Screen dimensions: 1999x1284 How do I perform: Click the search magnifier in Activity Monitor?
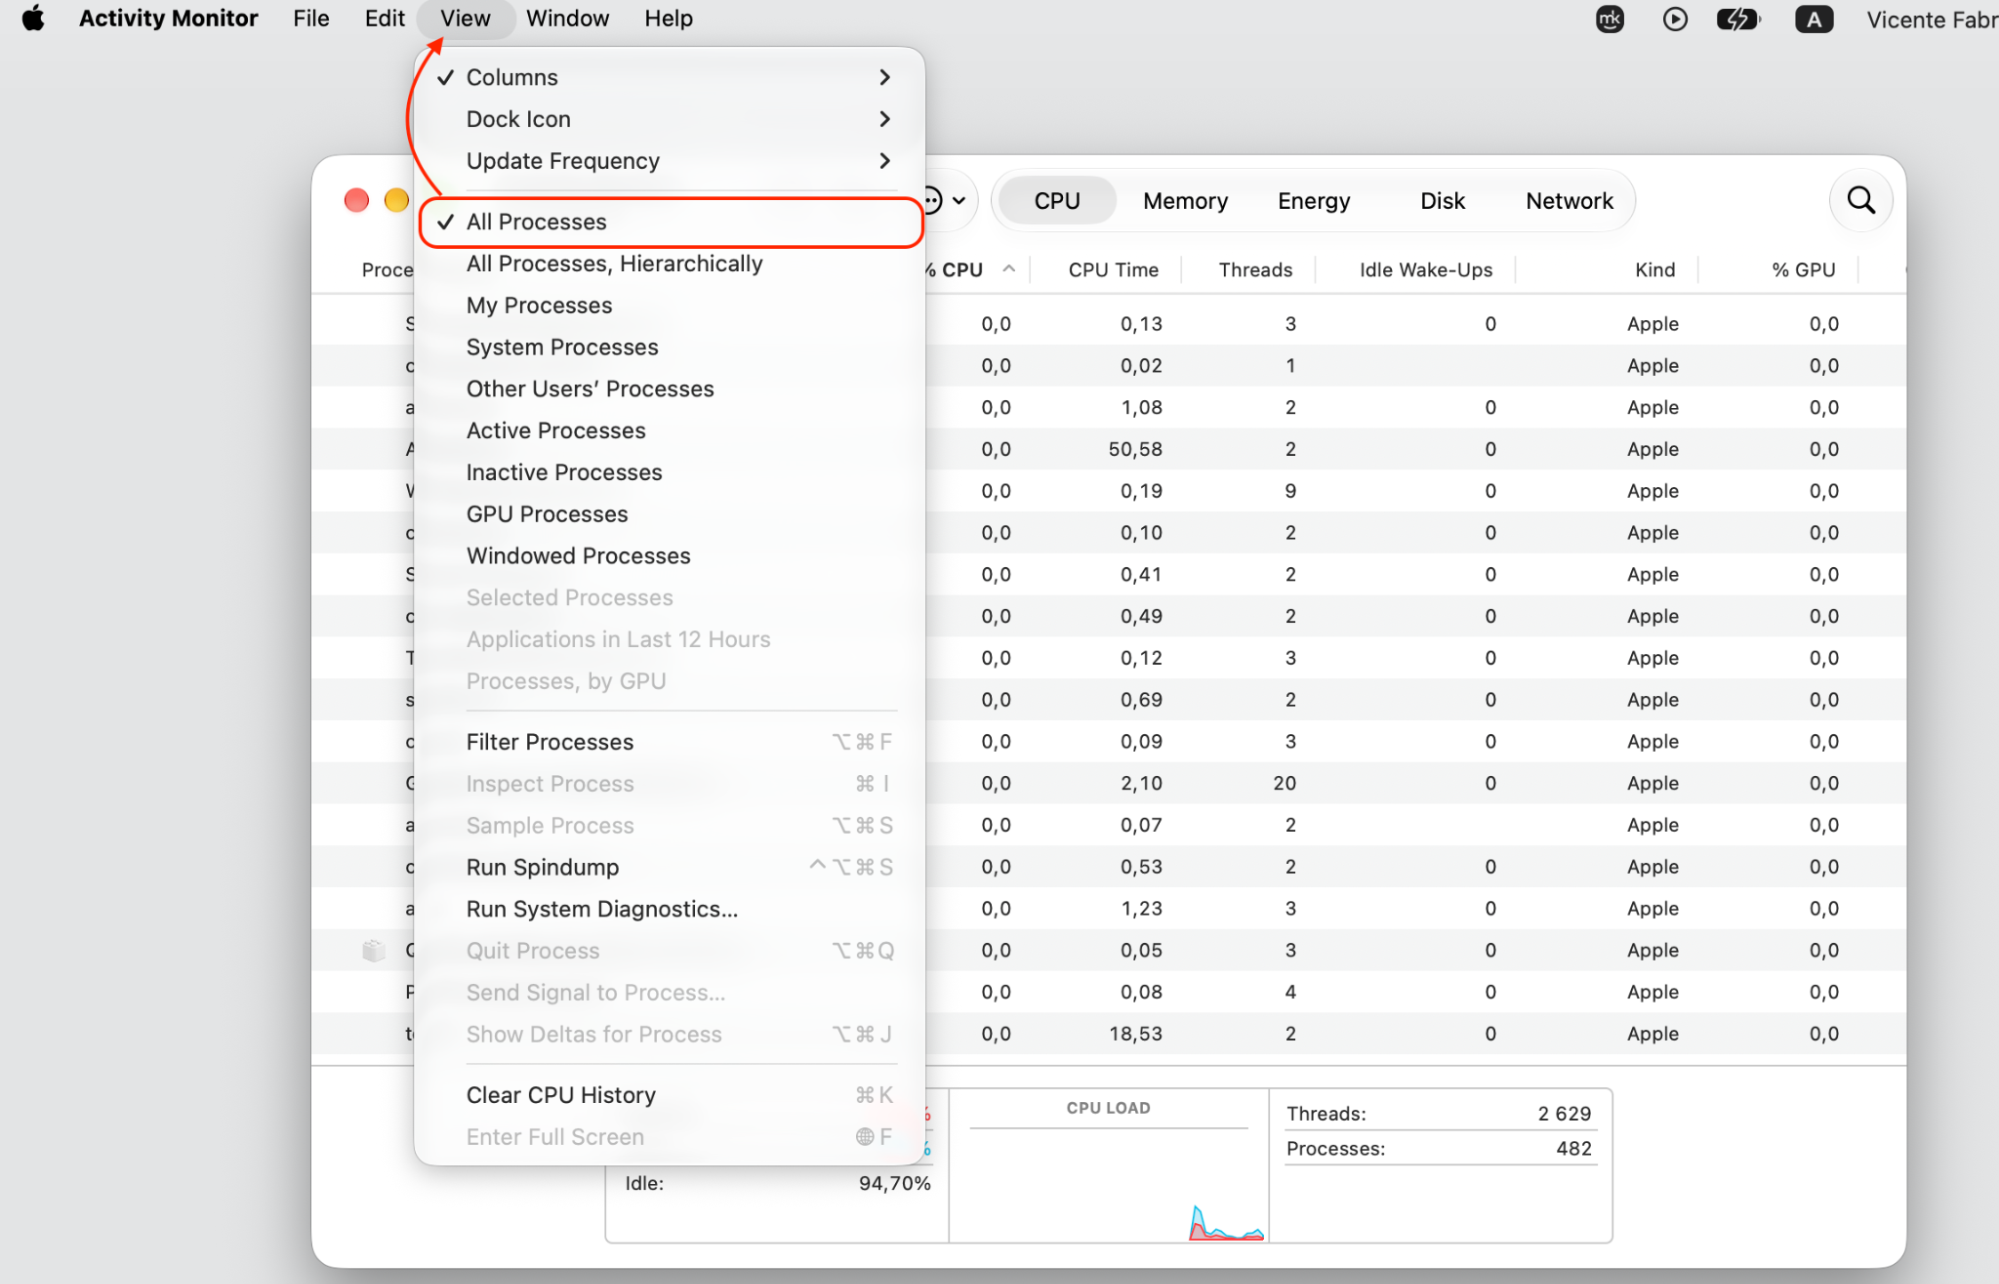tap(1860, 201)
